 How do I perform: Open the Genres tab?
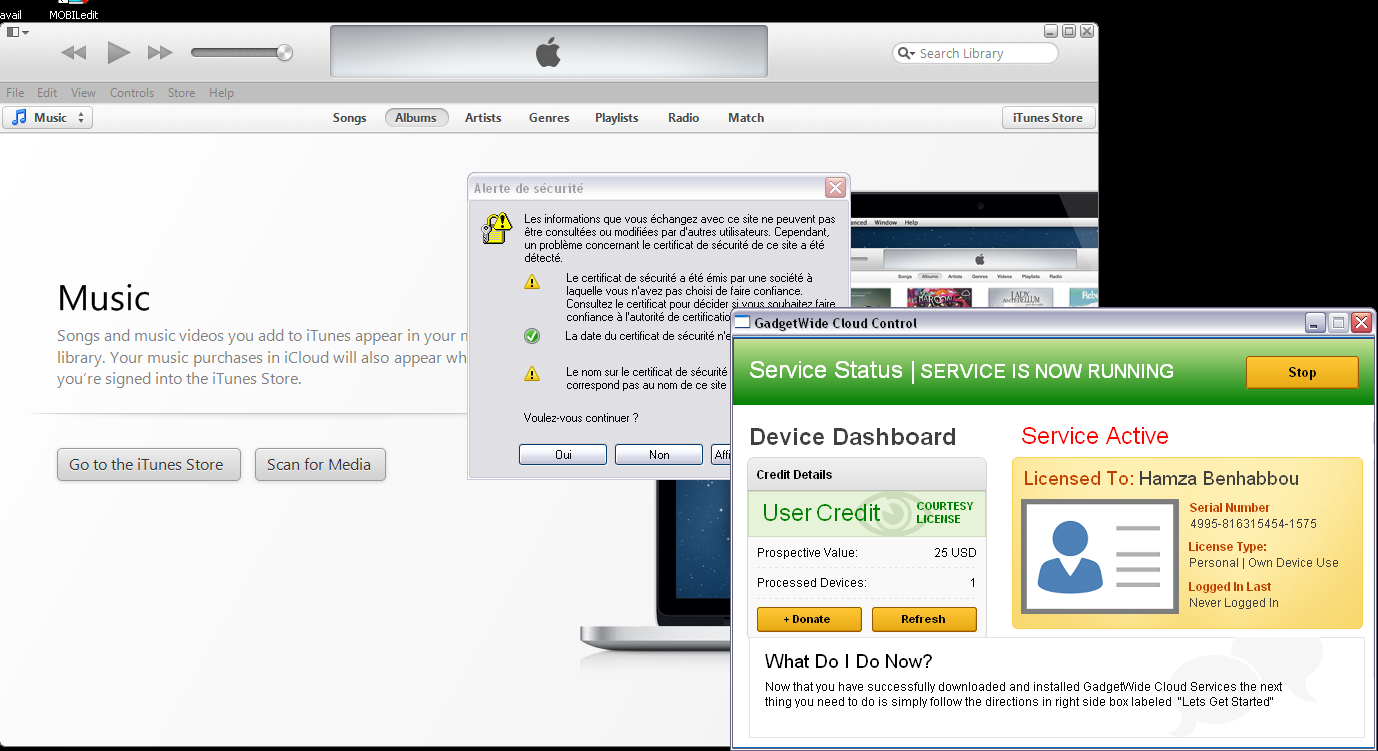tap(549, 118)
